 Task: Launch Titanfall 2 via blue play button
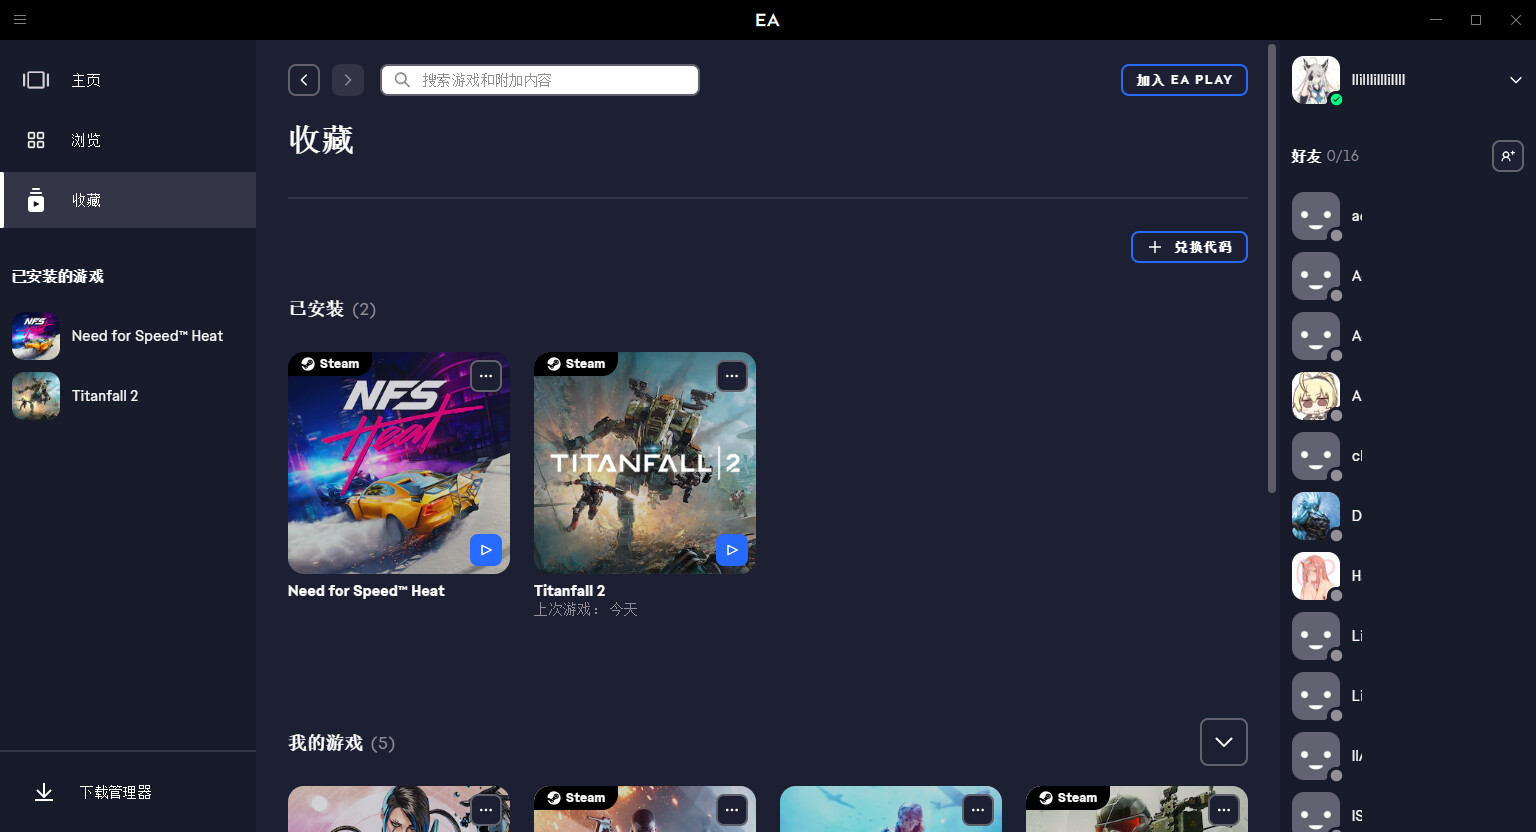click(x=732, y=550)
